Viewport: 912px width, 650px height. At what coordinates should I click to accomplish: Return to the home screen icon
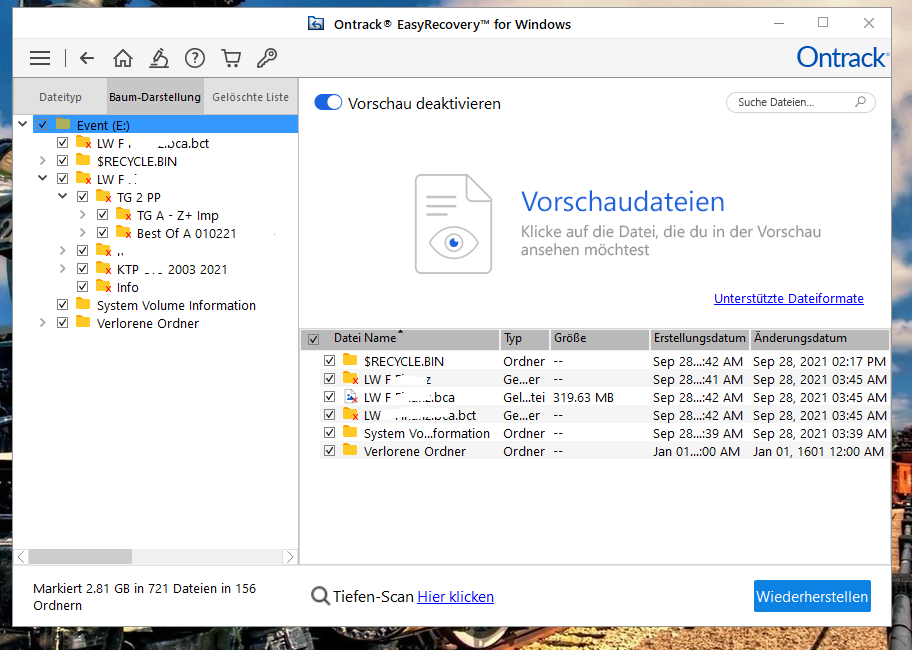(123, 58)
